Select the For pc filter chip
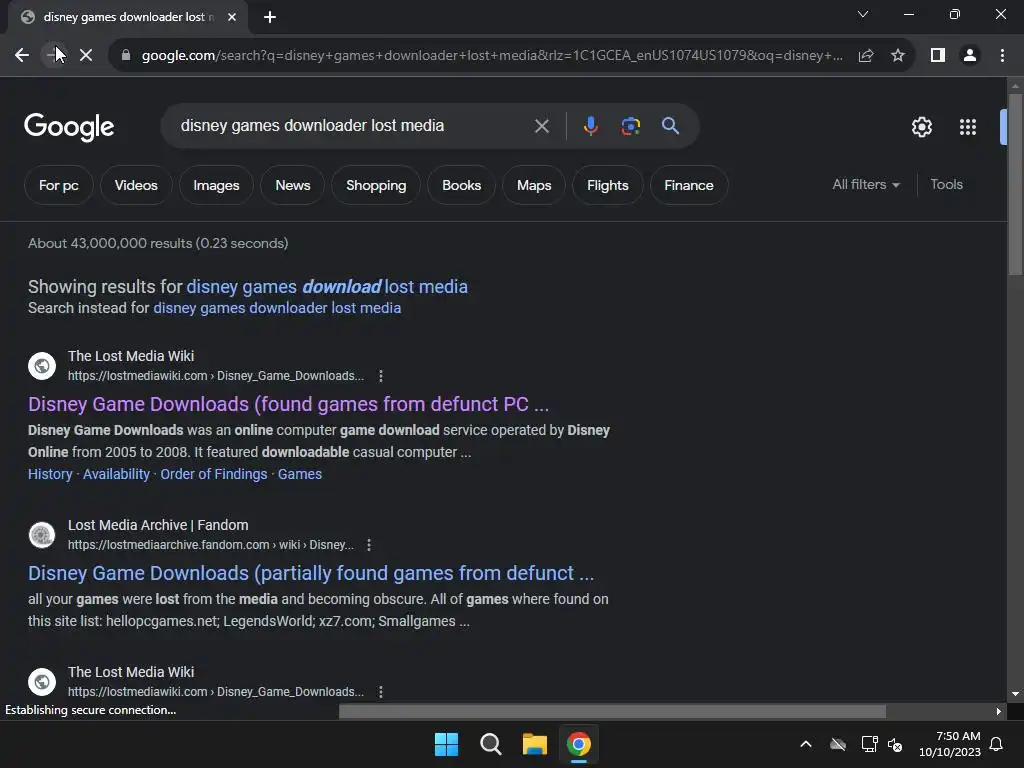This screenshot has height=768, width=1024. tap(59, 185)
